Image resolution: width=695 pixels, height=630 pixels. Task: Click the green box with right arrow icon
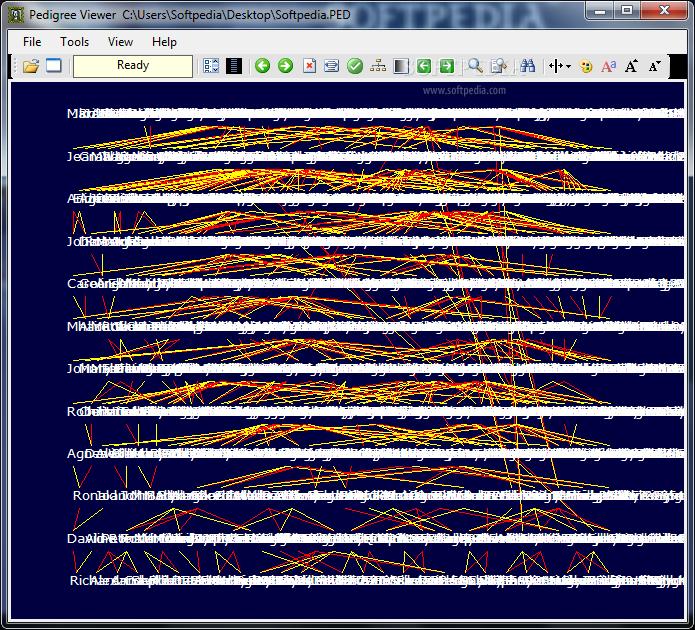click(447, 66)
